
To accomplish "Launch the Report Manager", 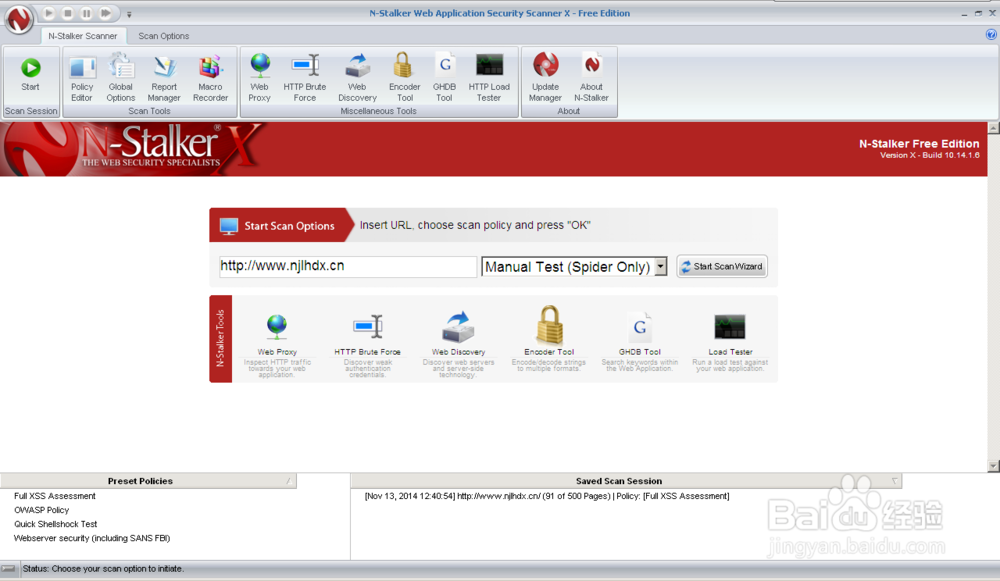I will (x=164, y=79).
